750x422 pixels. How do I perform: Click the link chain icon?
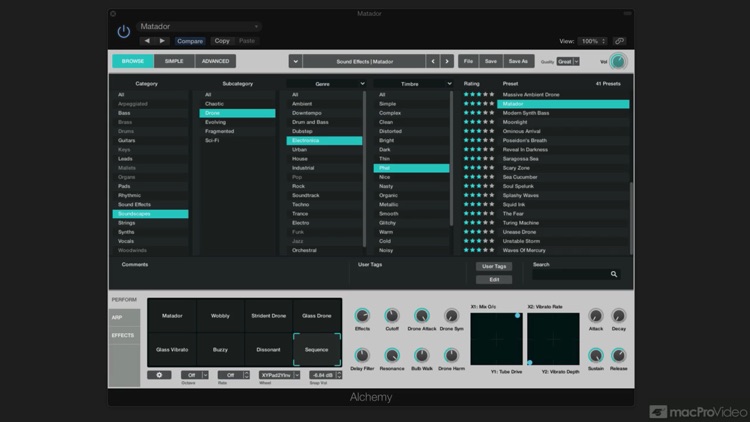tap(619, 41)
